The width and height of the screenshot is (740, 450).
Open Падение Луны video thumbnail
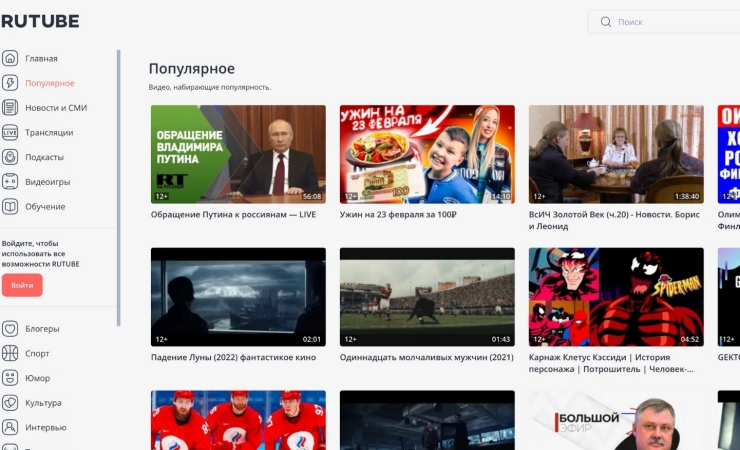pos(238,297)
